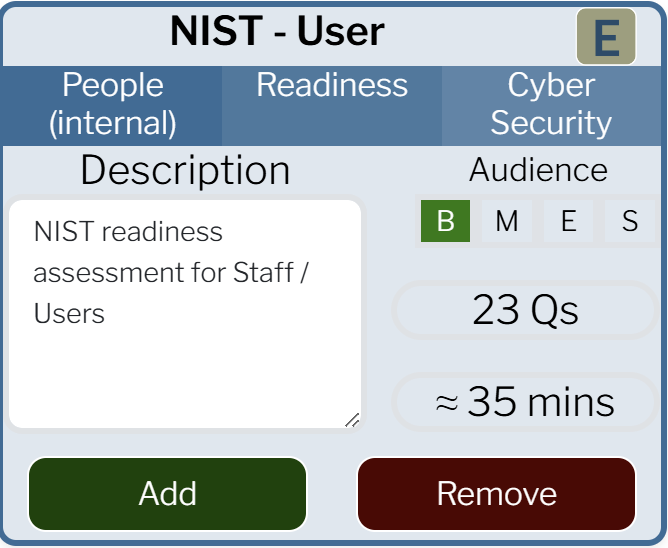Open the Cyber Security tab

click(551, 104)
